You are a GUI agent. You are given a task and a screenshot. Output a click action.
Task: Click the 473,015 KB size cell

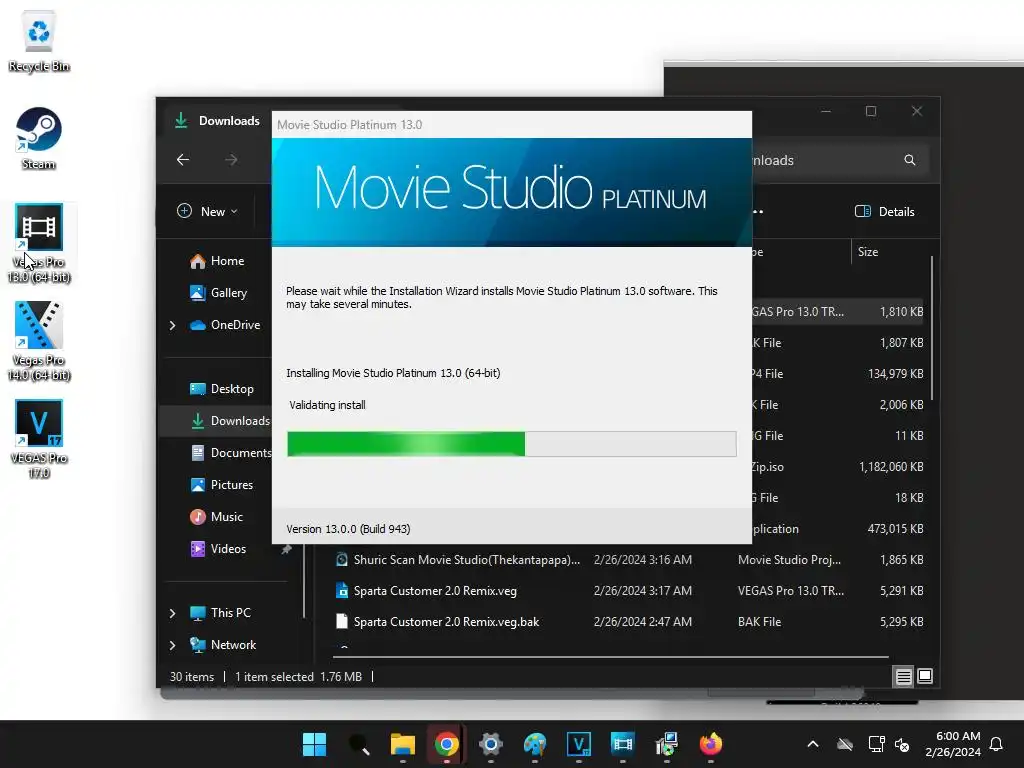[895, 528]
